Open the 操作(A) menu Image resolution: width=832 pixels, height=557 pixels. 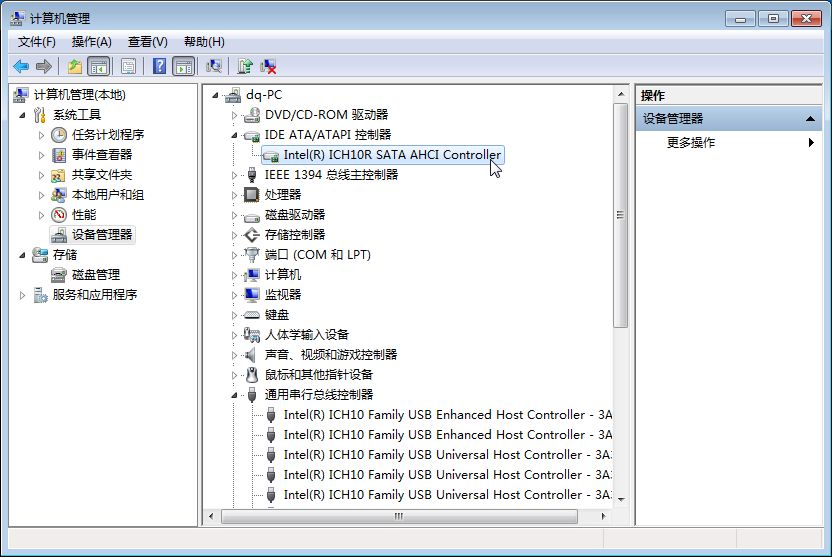[x=91, y=42]
